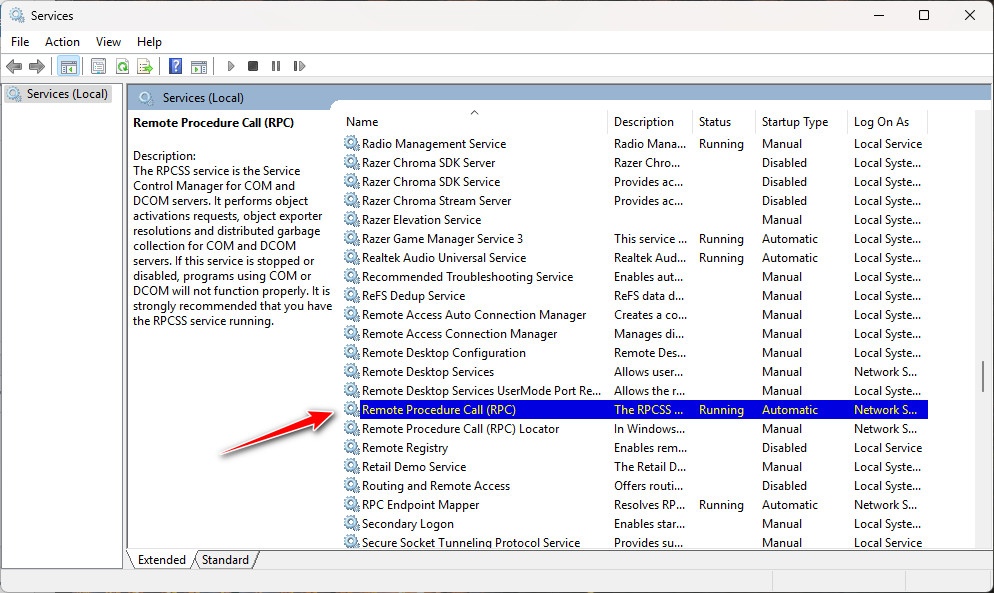Click gear icon of Remote Registry
This screenshot has height=593, width=994.
(352, 448)
